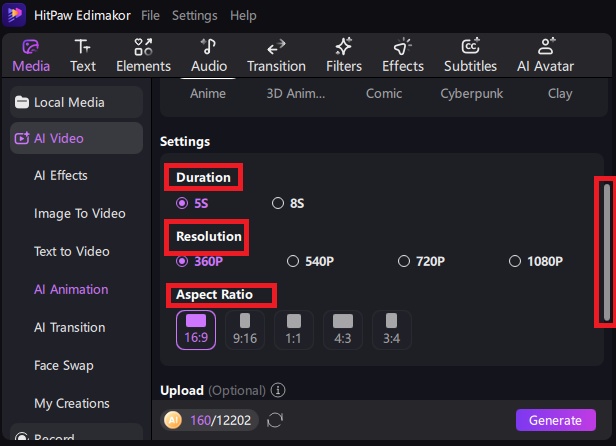Select the 9:16 aspect ratio

pyautogui.click(x=244, y=329)
